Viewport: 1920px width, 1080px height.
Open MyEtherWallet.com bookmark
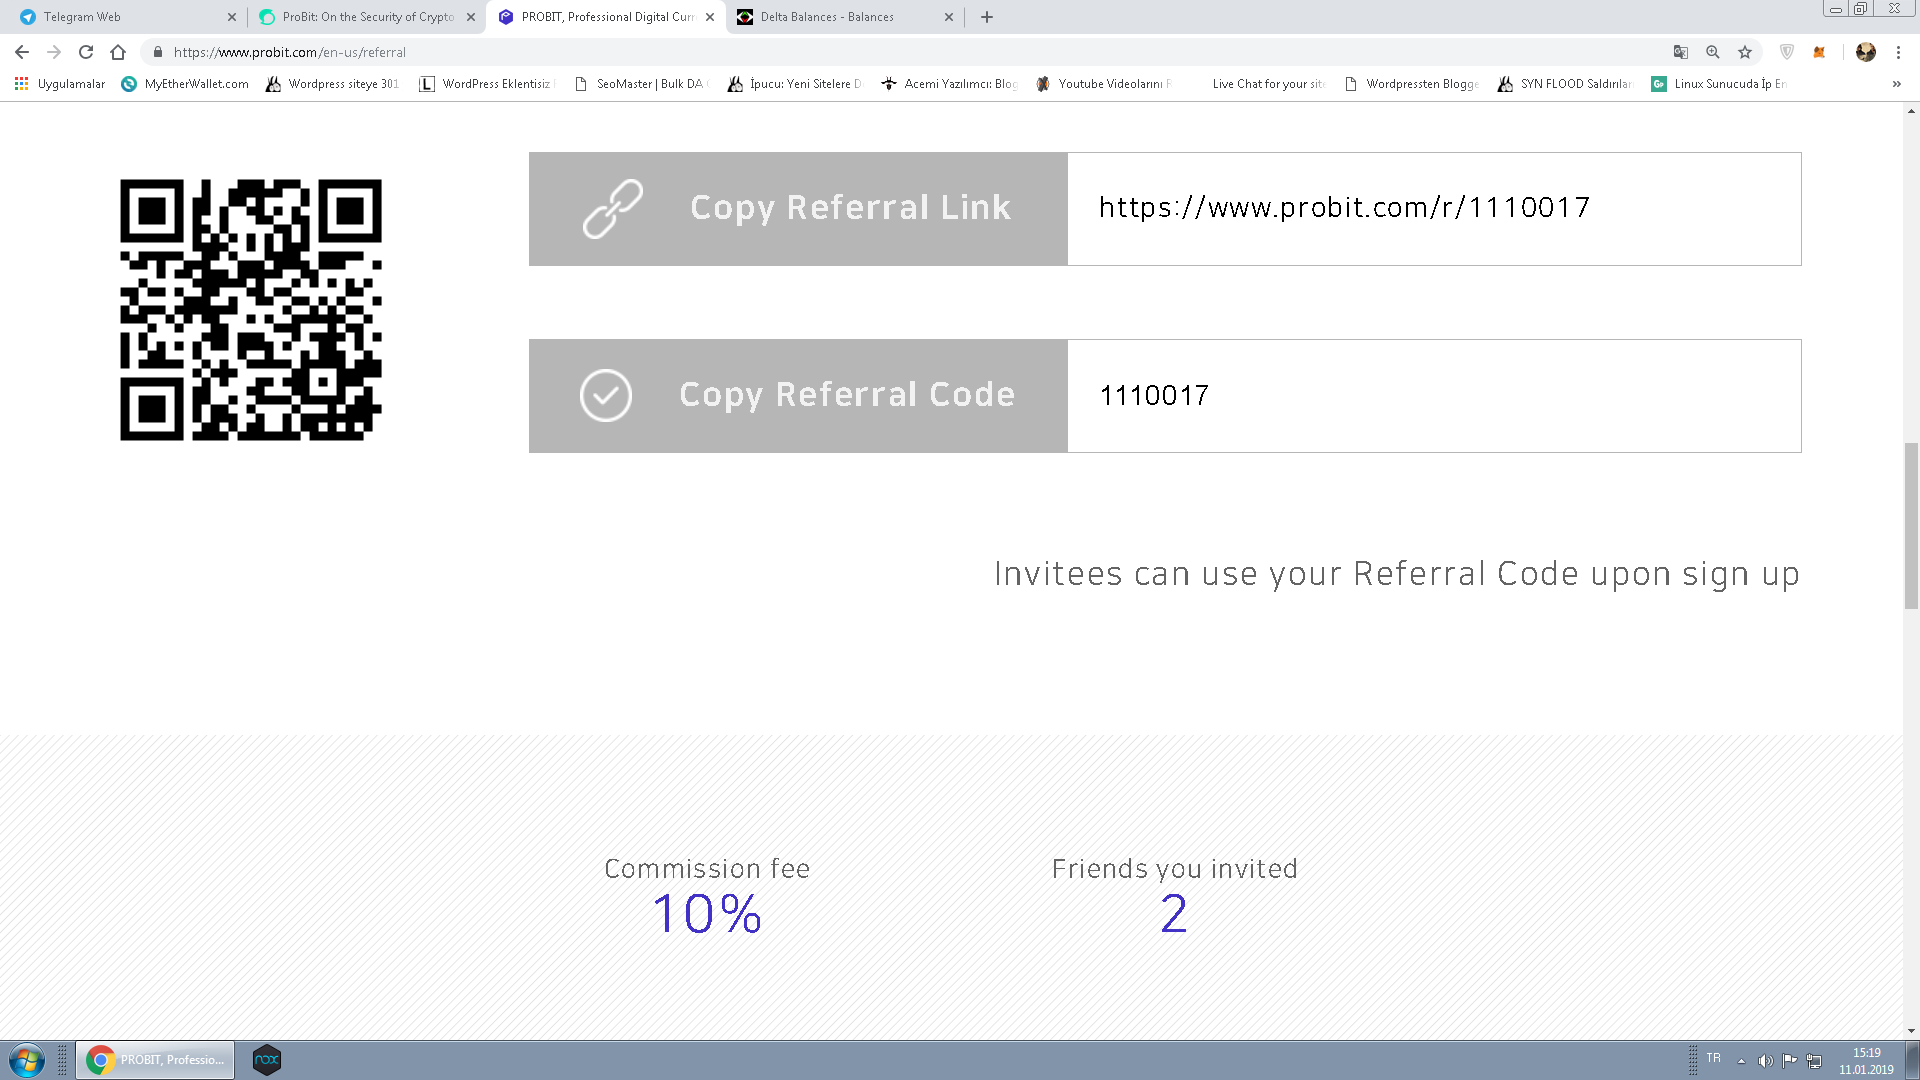185,84
